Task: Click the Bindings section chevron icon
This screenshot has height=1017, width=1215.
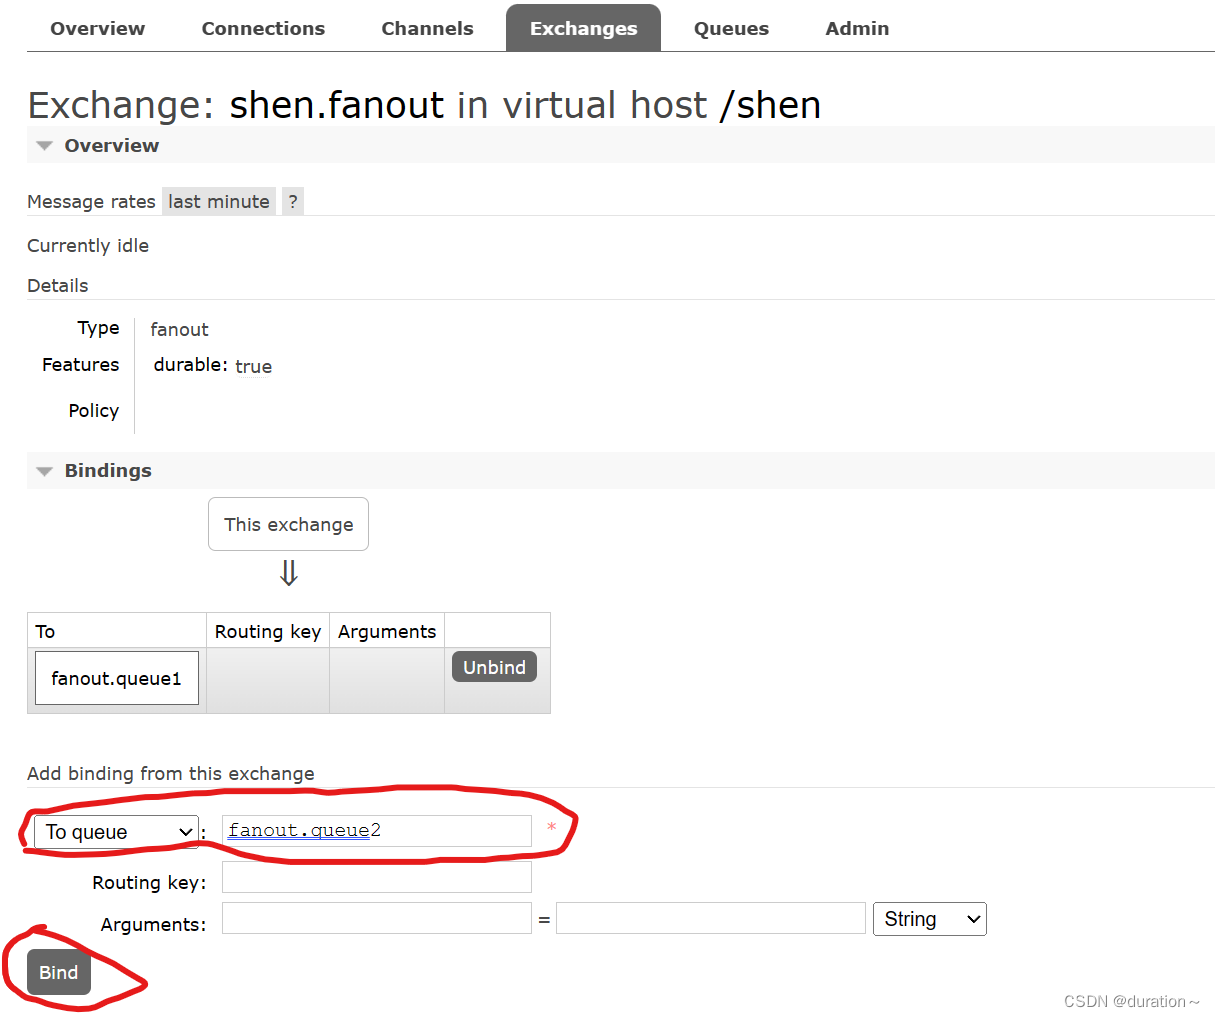Action: [44, 470]
